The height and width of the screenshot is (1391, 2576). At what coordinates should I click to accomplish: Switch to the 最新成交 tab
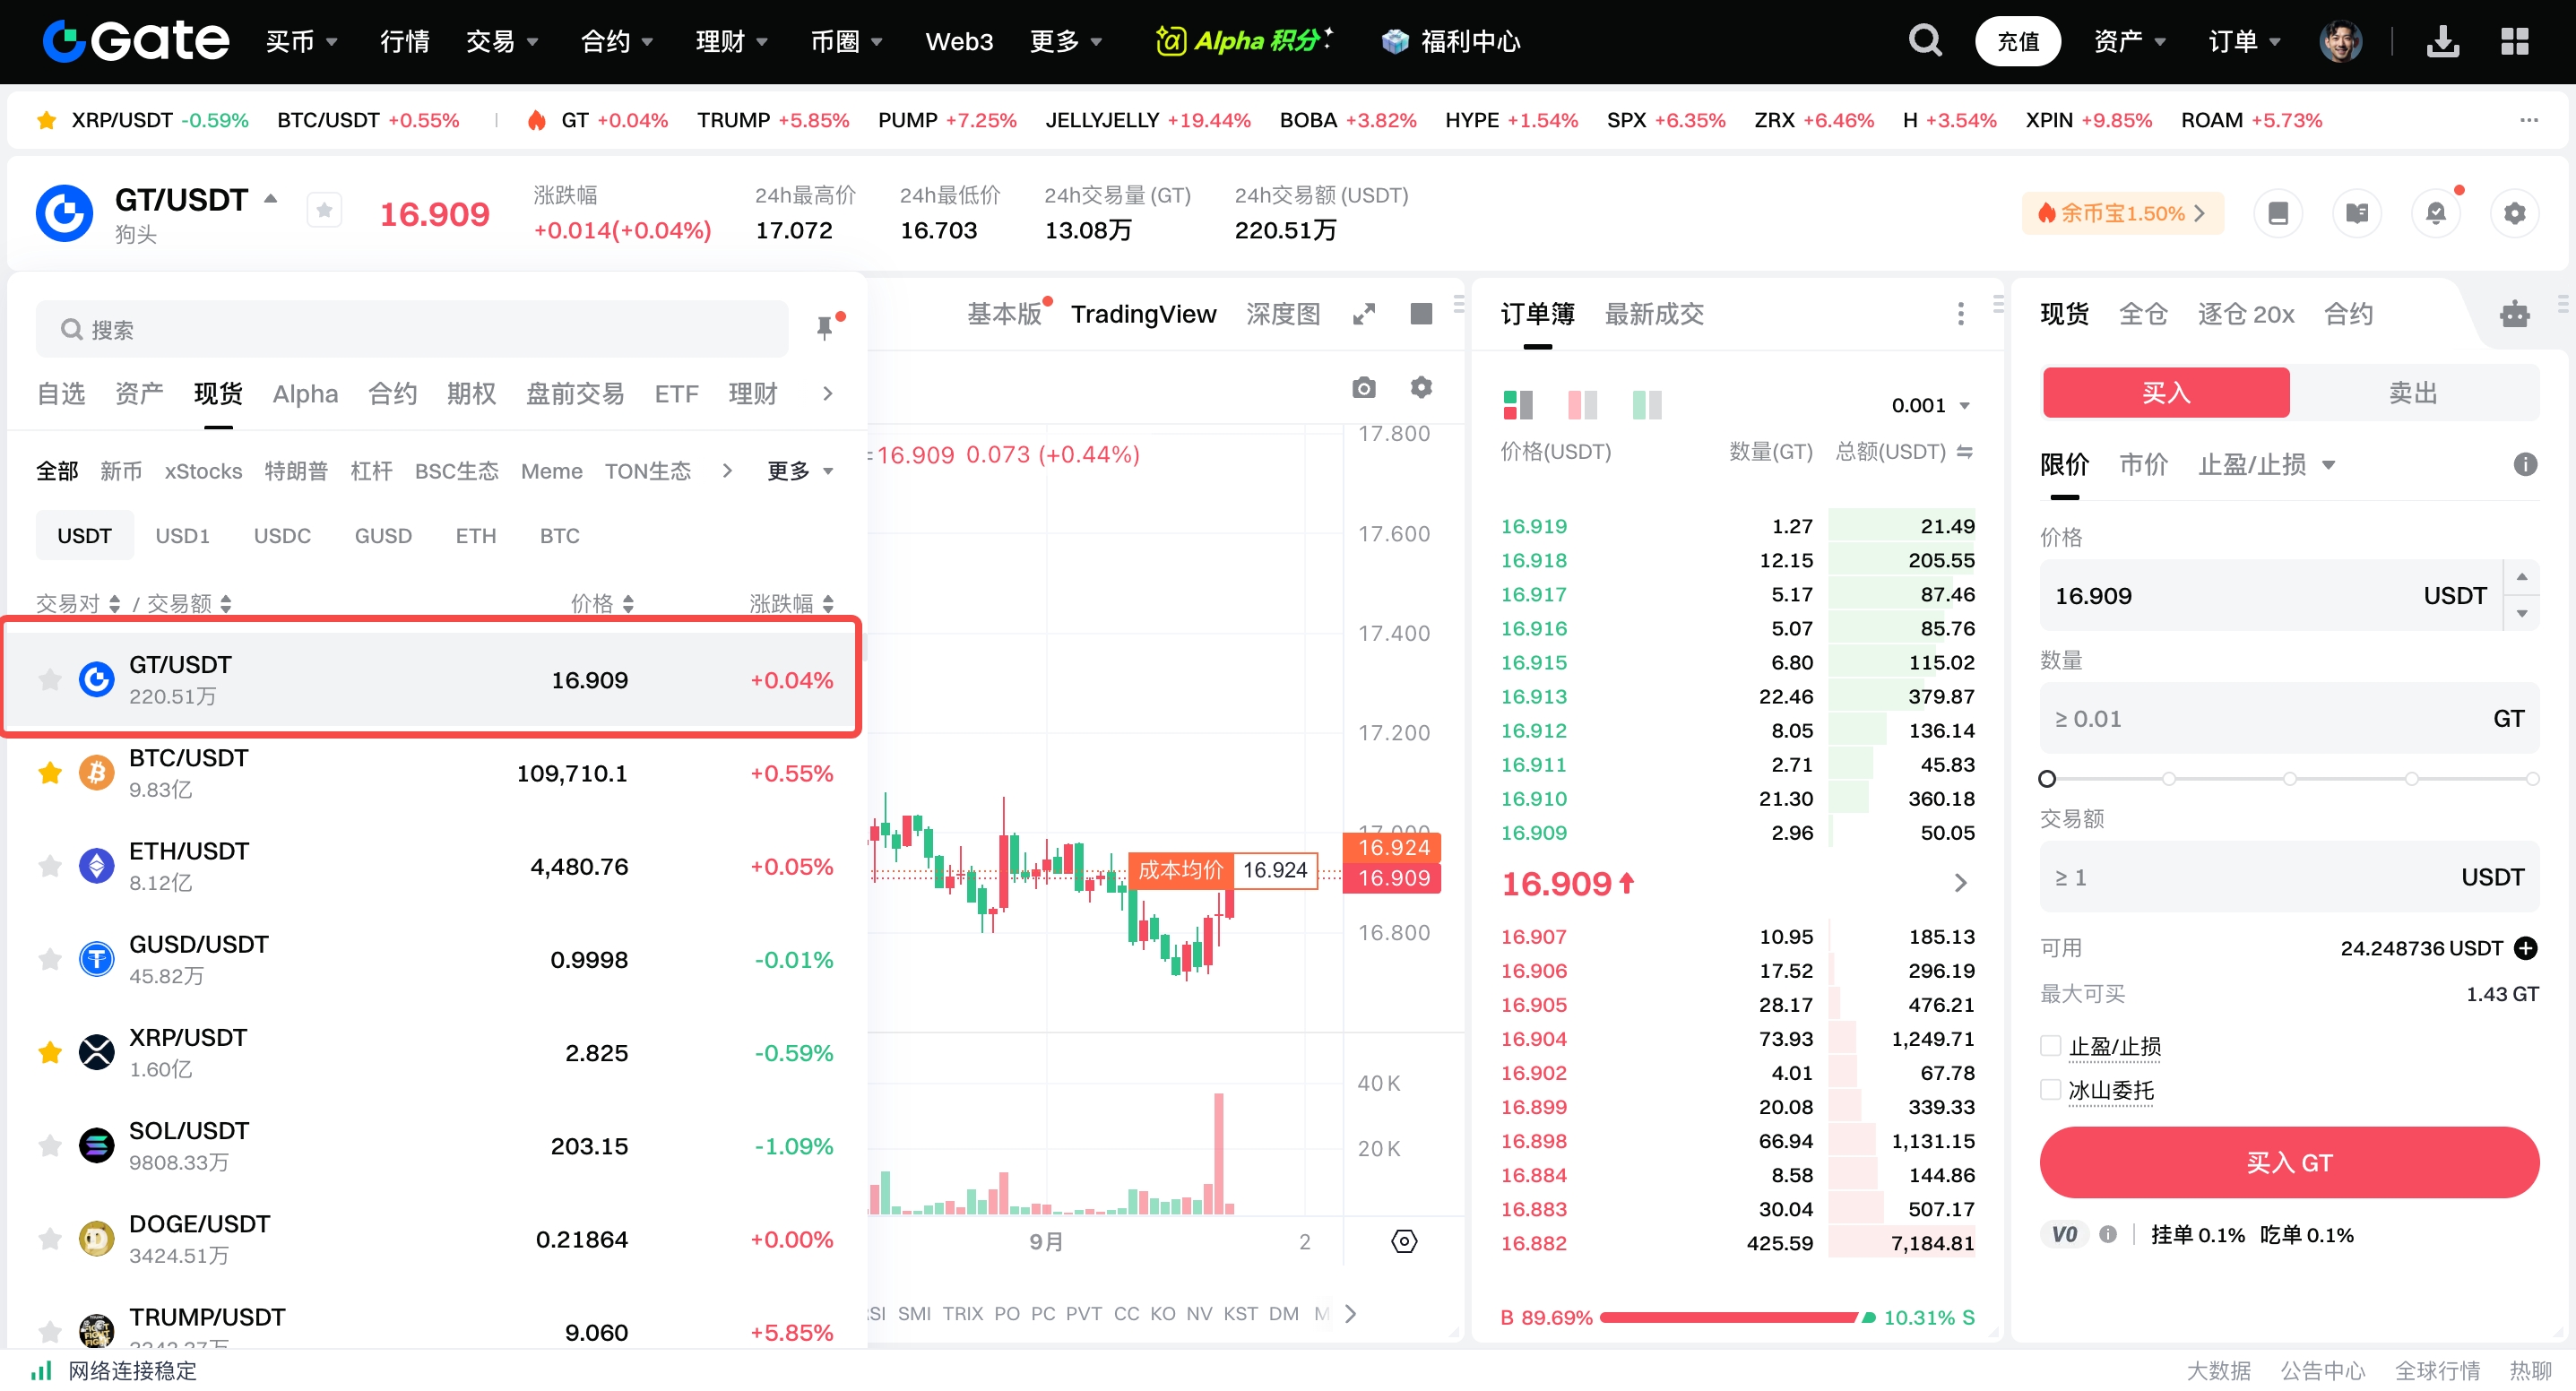[1653, 314]
